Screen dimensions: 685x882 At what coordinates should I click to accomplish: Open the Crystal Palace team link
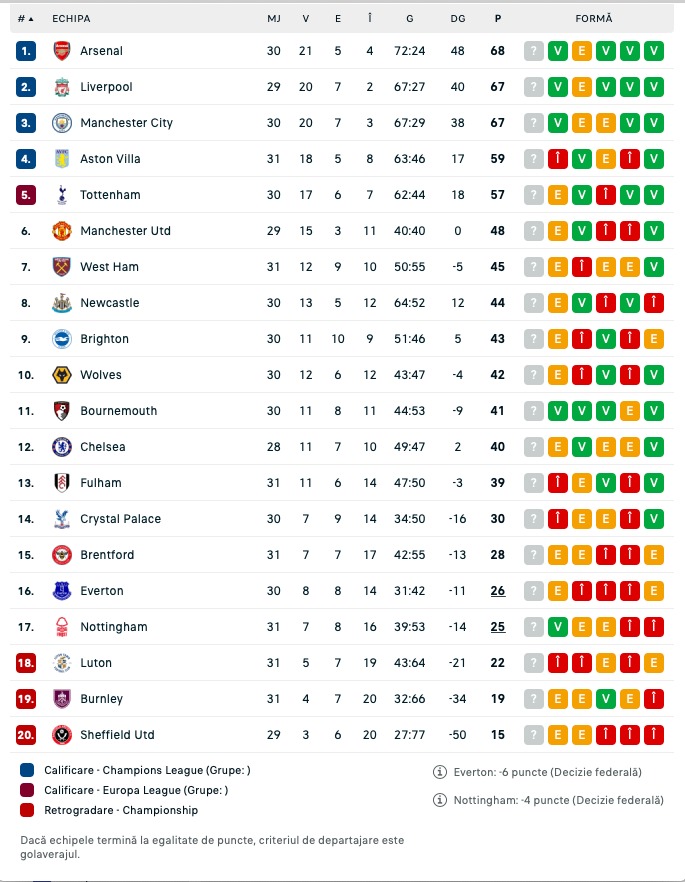point(120,519)
